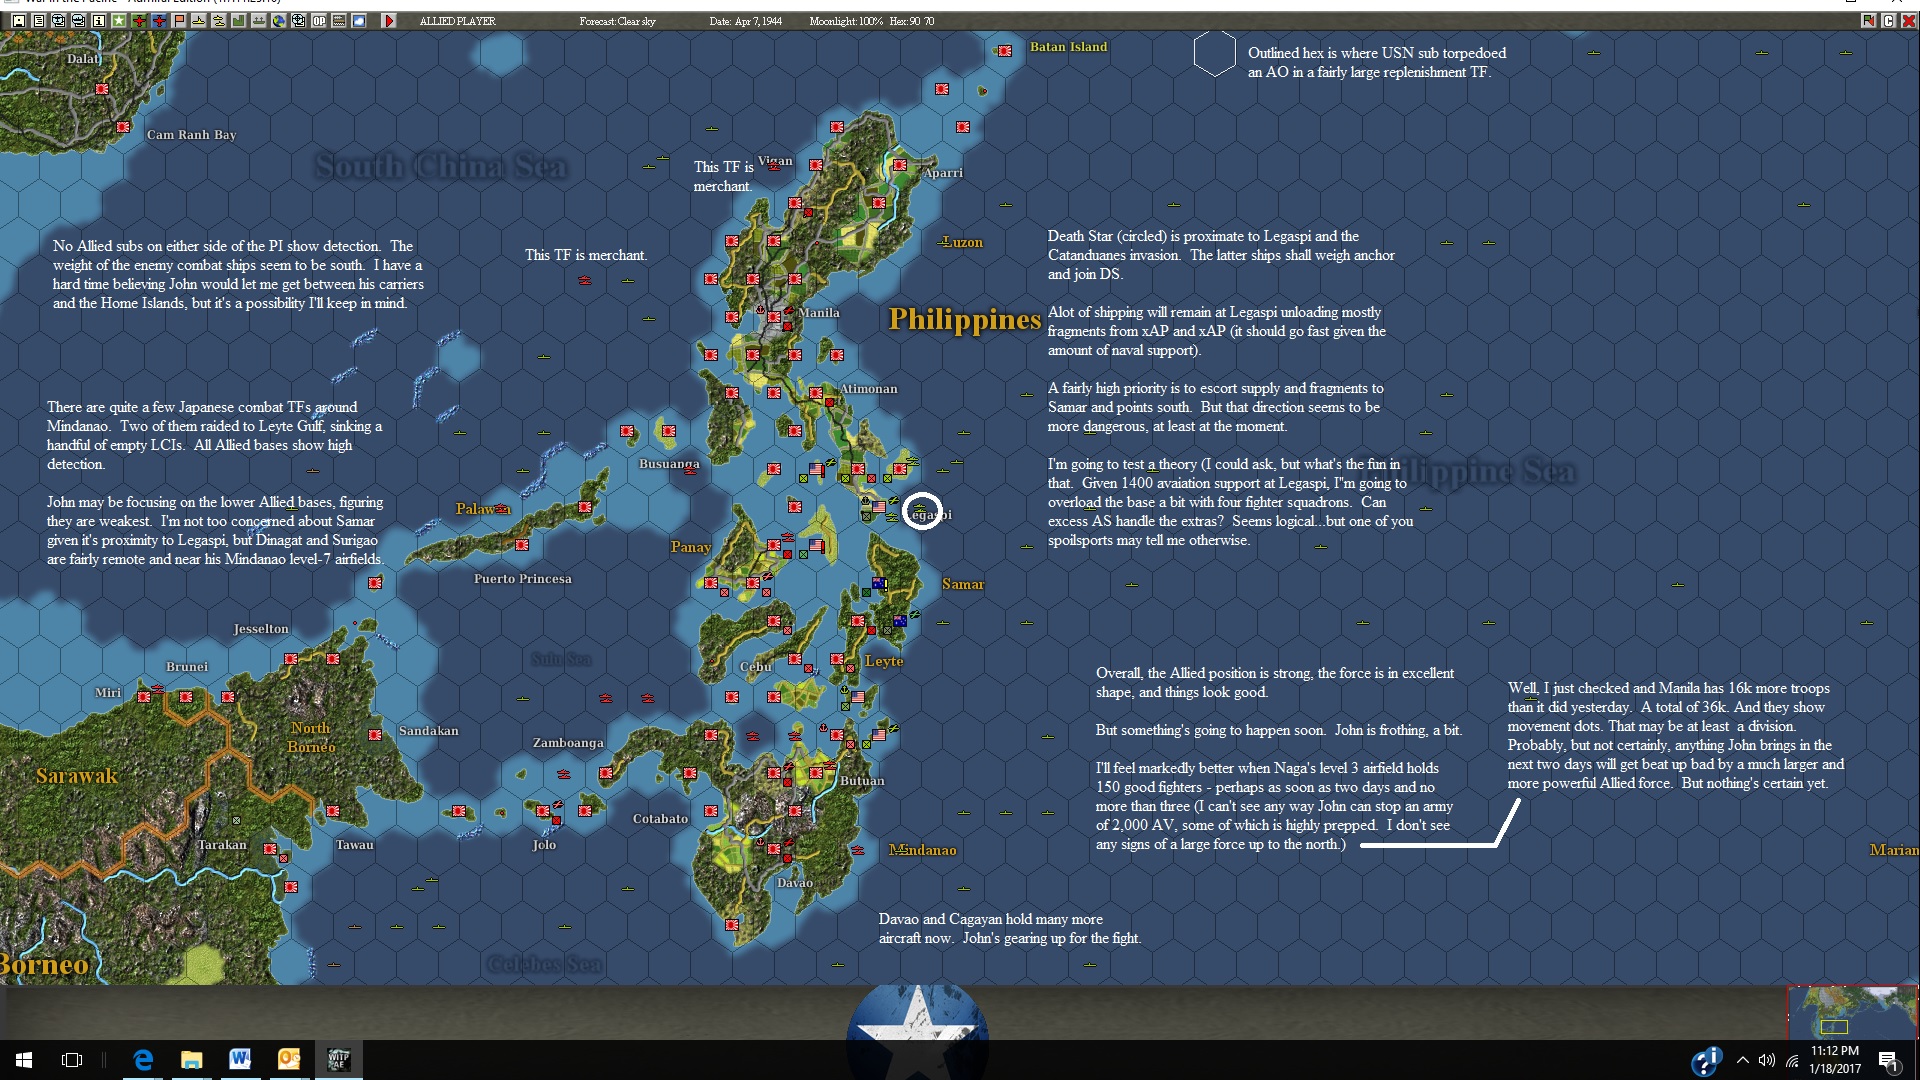Click the orange flag toolbar icon
Screen dimensions: 1920x1080
coord(179,21)
